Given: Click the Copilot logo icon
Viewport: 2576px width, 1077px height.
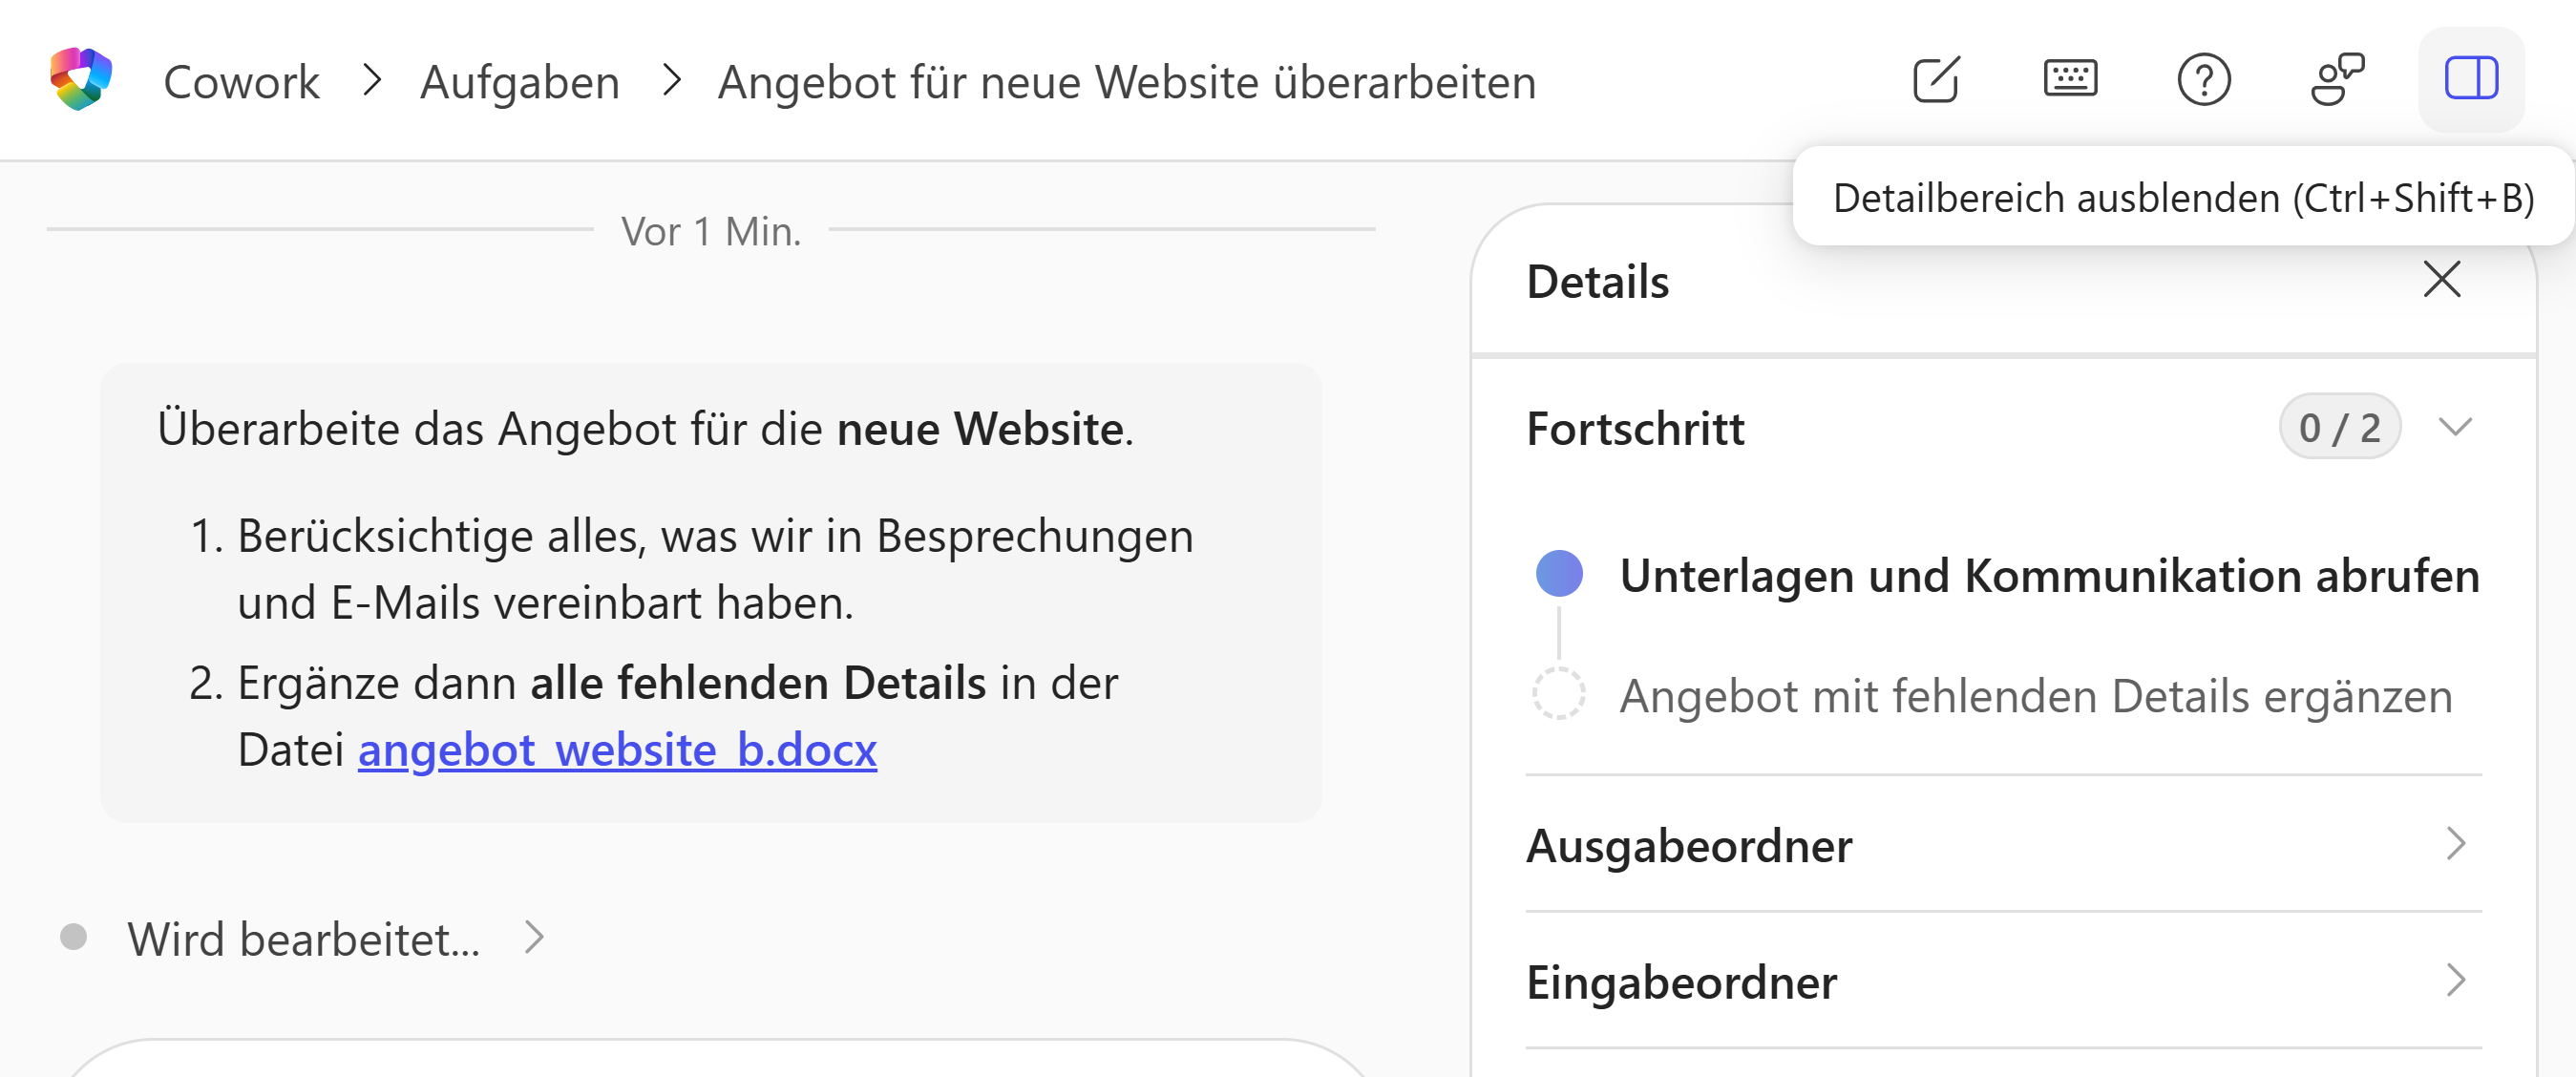Looking at the screenshot, I should pyautogui.click(x=81, y=79).
